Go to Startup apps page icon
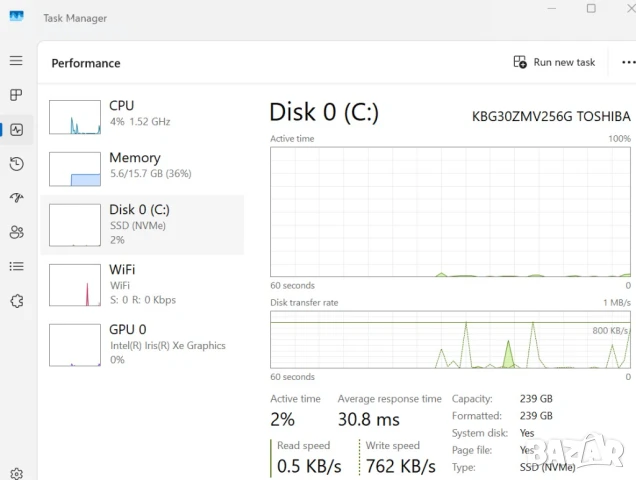 pos(16,198)
